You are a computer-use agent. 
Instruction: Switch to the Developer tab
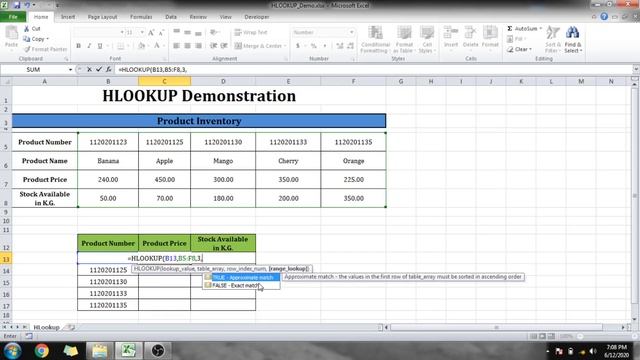256,17
